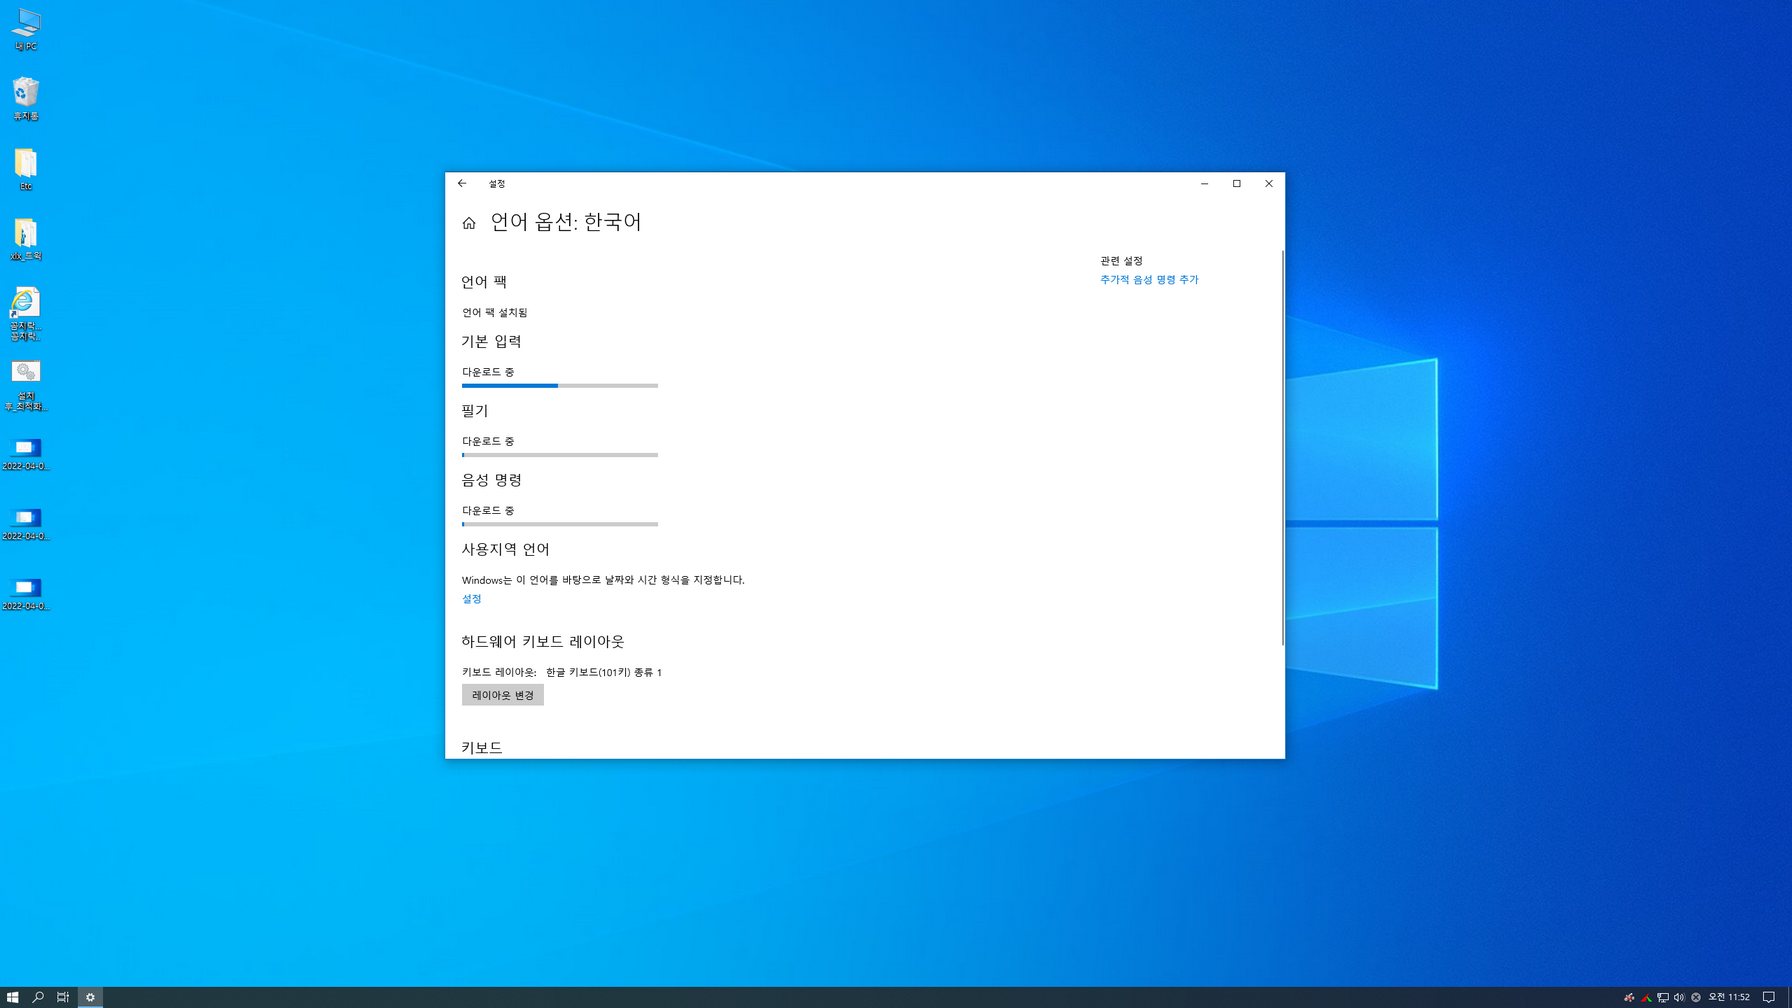The height and width of the screenshot is (1008, 1792).
Task: Click the gray circled X tray icon
Action: [x=1696, y=997]
